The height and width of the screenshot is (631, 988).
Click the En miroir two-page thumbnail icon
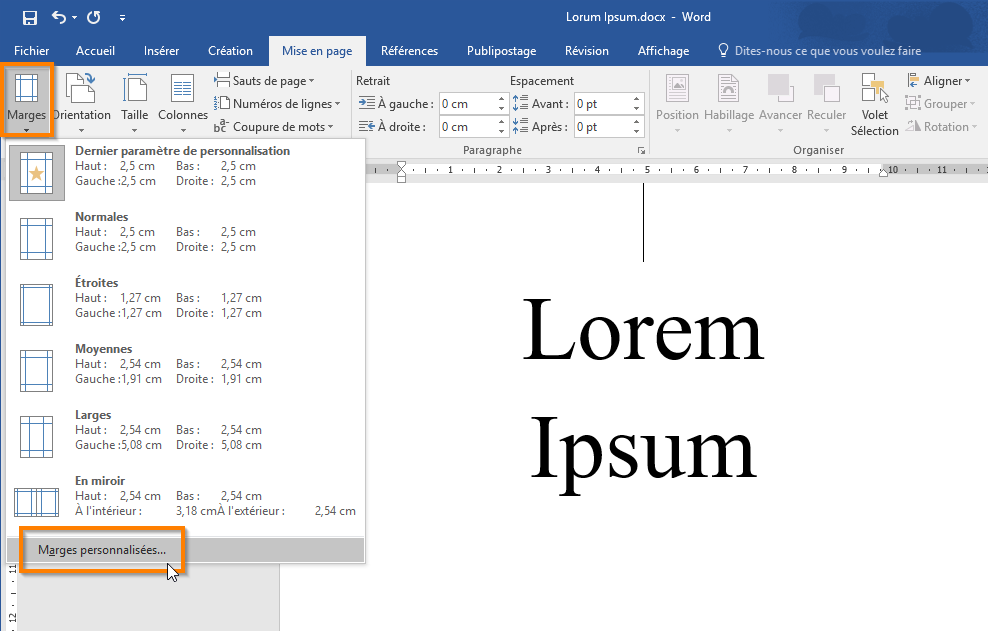pos(37,502)
